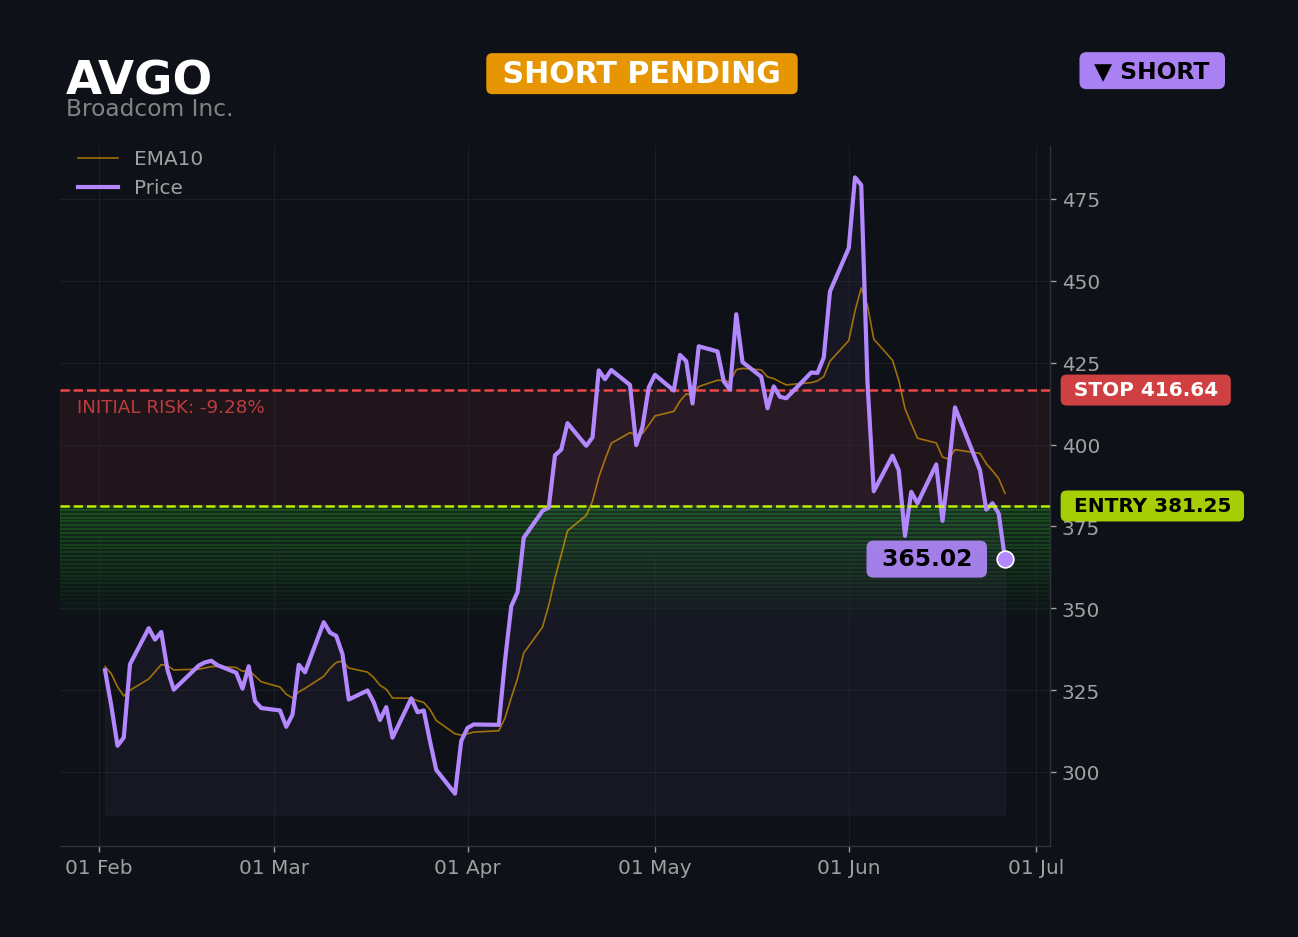The height and width of the screenshot is (937, 1298).
Task: Click the EMA10 legend entry
Action: point(141,159)
